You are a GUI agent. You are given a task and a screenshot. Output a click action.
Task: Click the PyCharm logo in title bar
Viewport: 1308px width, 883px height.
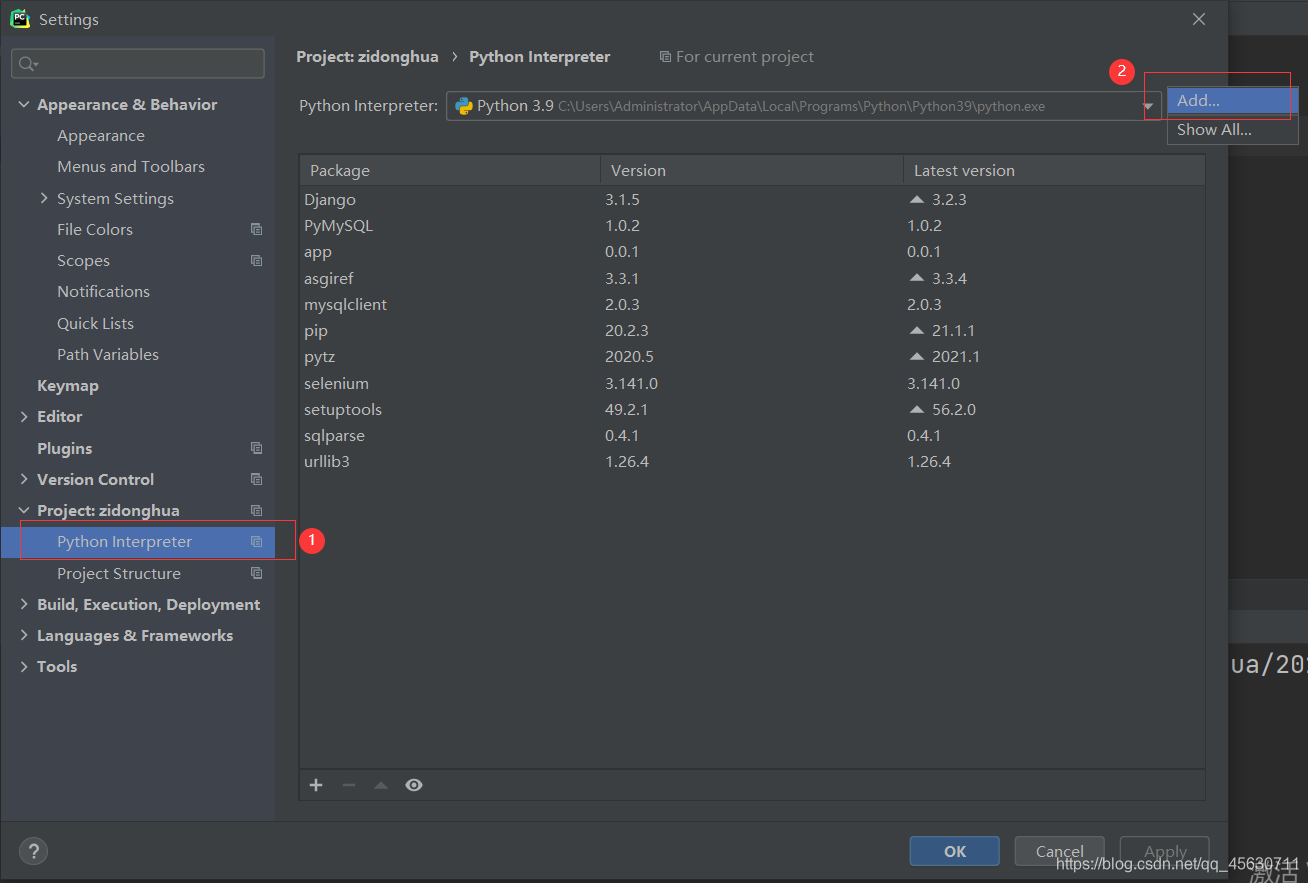pos(20,19)
